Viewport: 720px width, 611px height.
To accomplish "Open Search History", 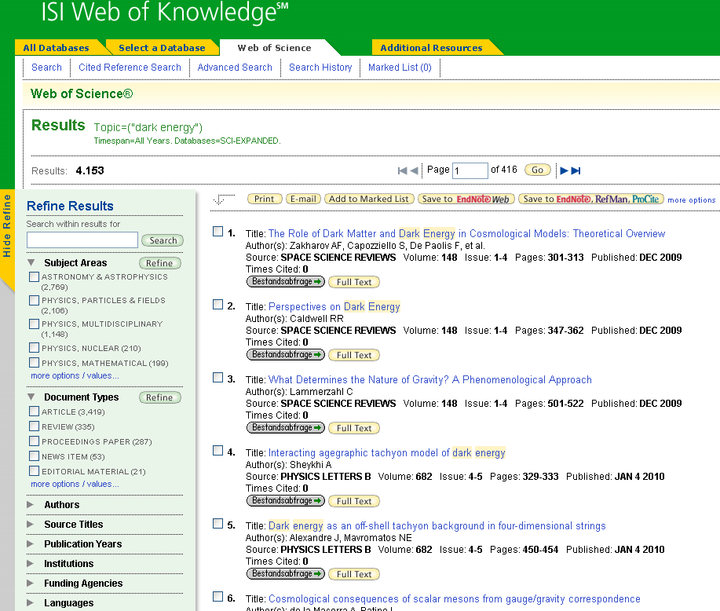I will pyautogui.click(x=320, y=67).
